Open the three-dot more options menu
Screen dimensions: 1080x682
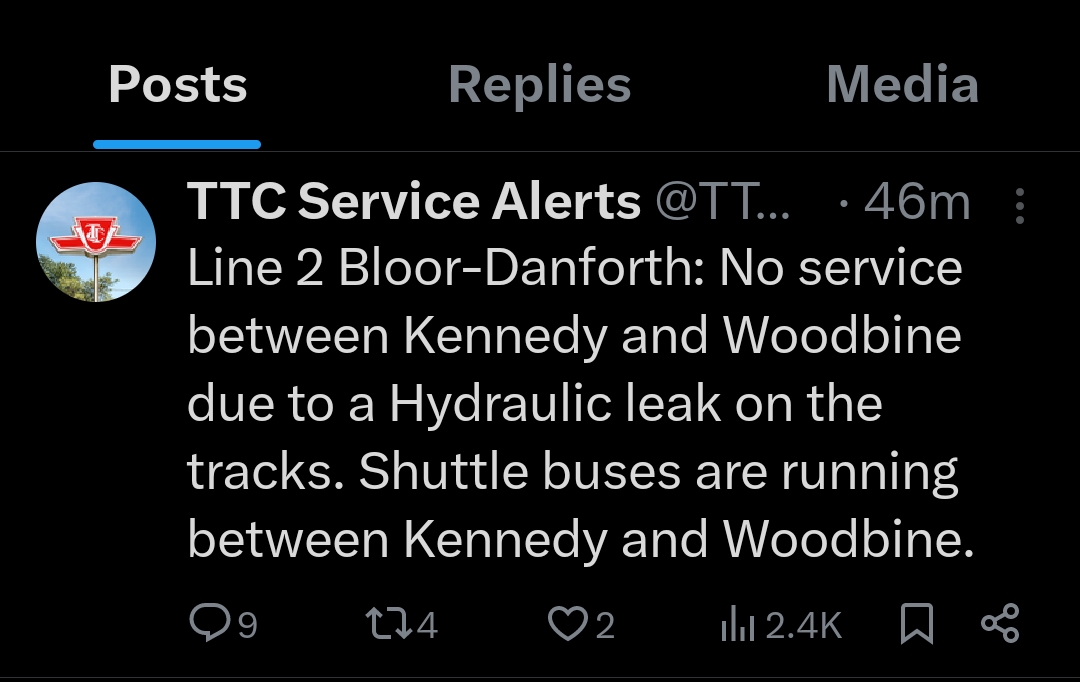click(x=1019, y=205)
